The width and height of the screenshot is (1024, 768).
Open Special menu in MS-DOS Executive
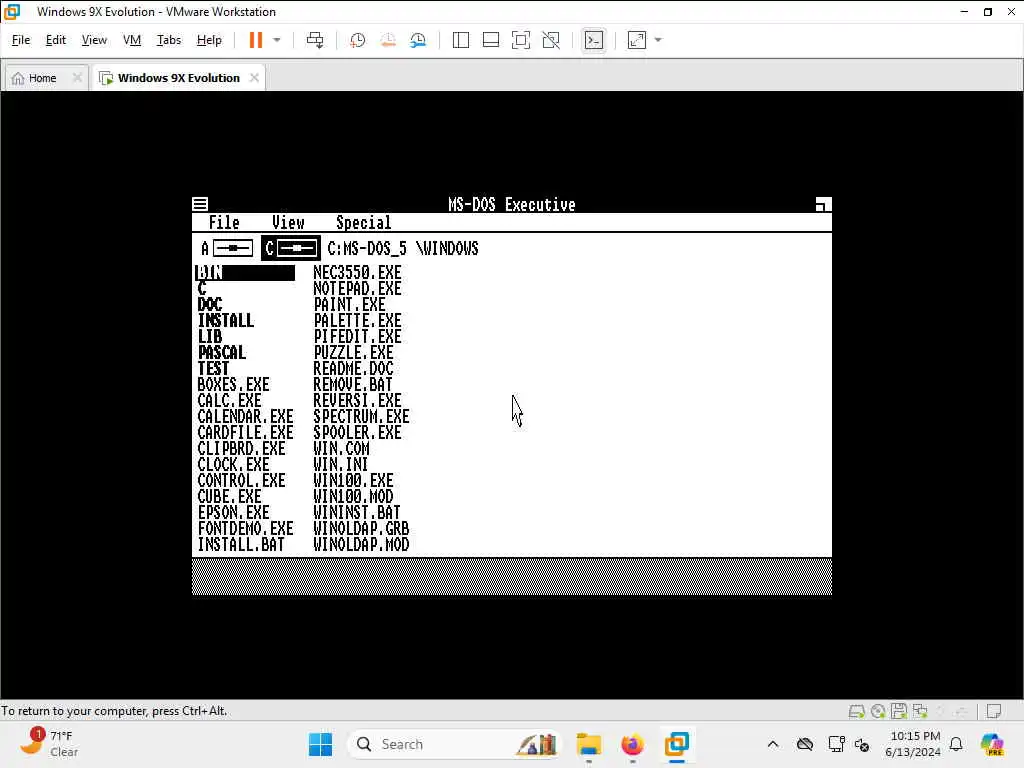point(364,223)
